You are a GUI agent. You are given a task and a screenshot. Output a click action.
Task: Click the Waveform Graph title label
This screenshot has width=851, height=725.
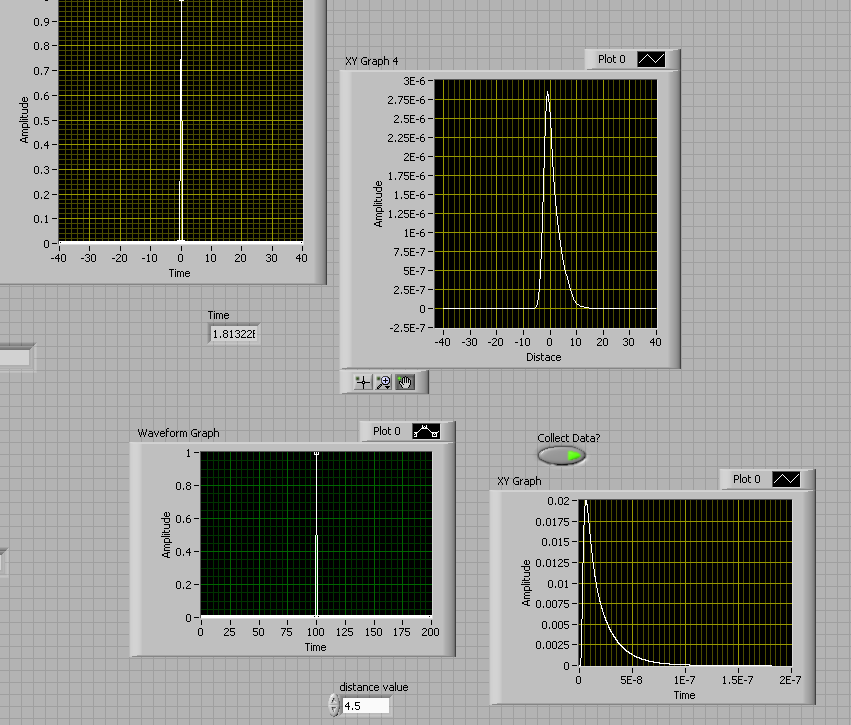178,433
